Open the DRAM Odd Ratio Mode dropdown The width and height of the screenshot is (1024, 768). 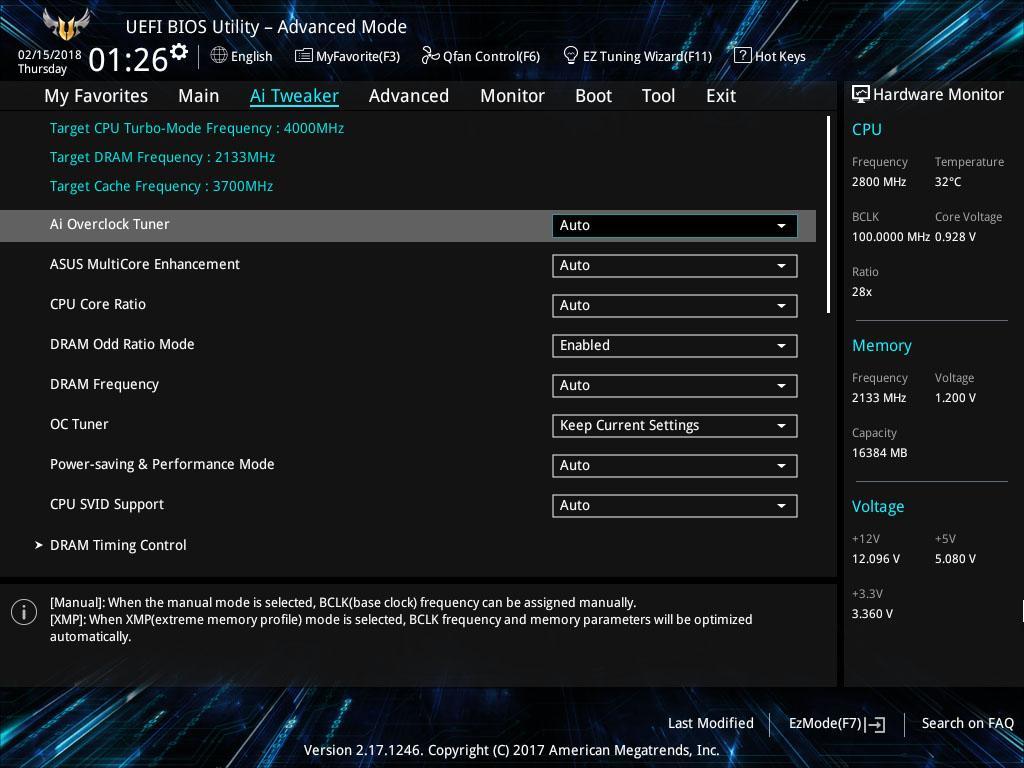tap(675, 345)
